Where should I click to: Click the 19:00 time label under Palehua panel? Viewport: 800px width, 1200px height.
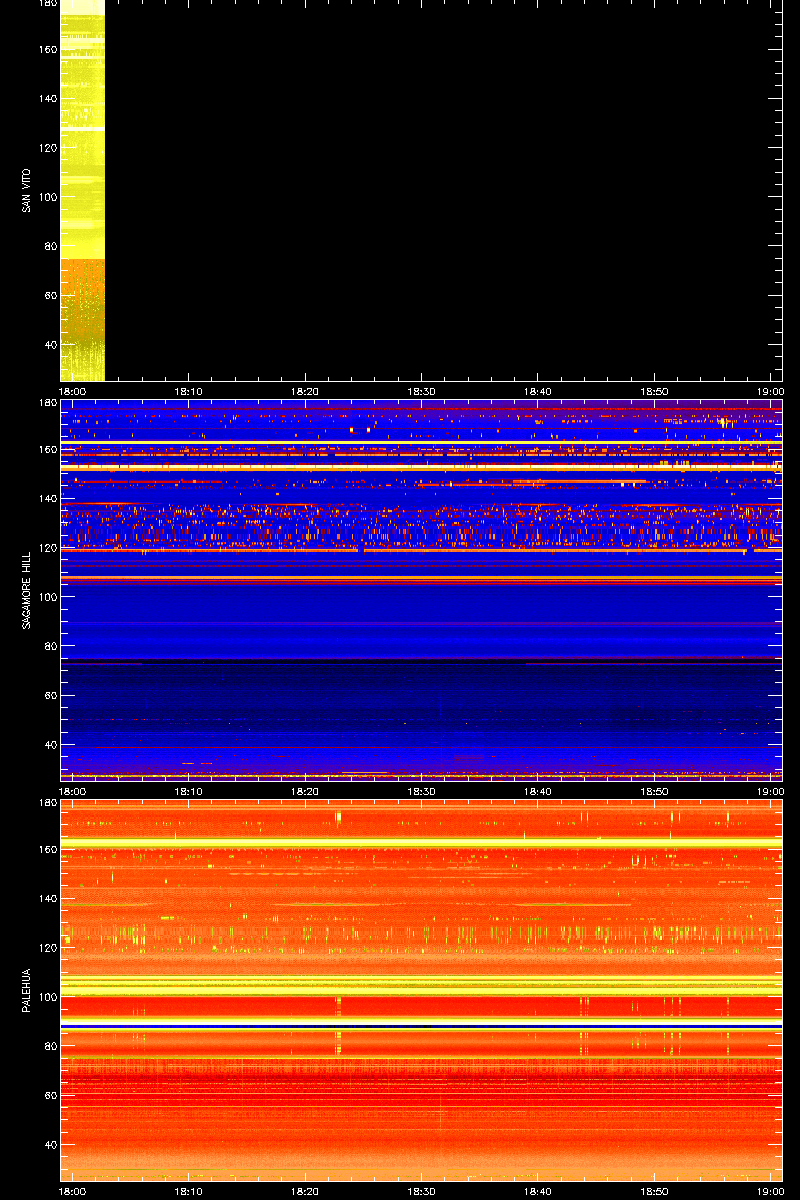[x=770, y=1192]
